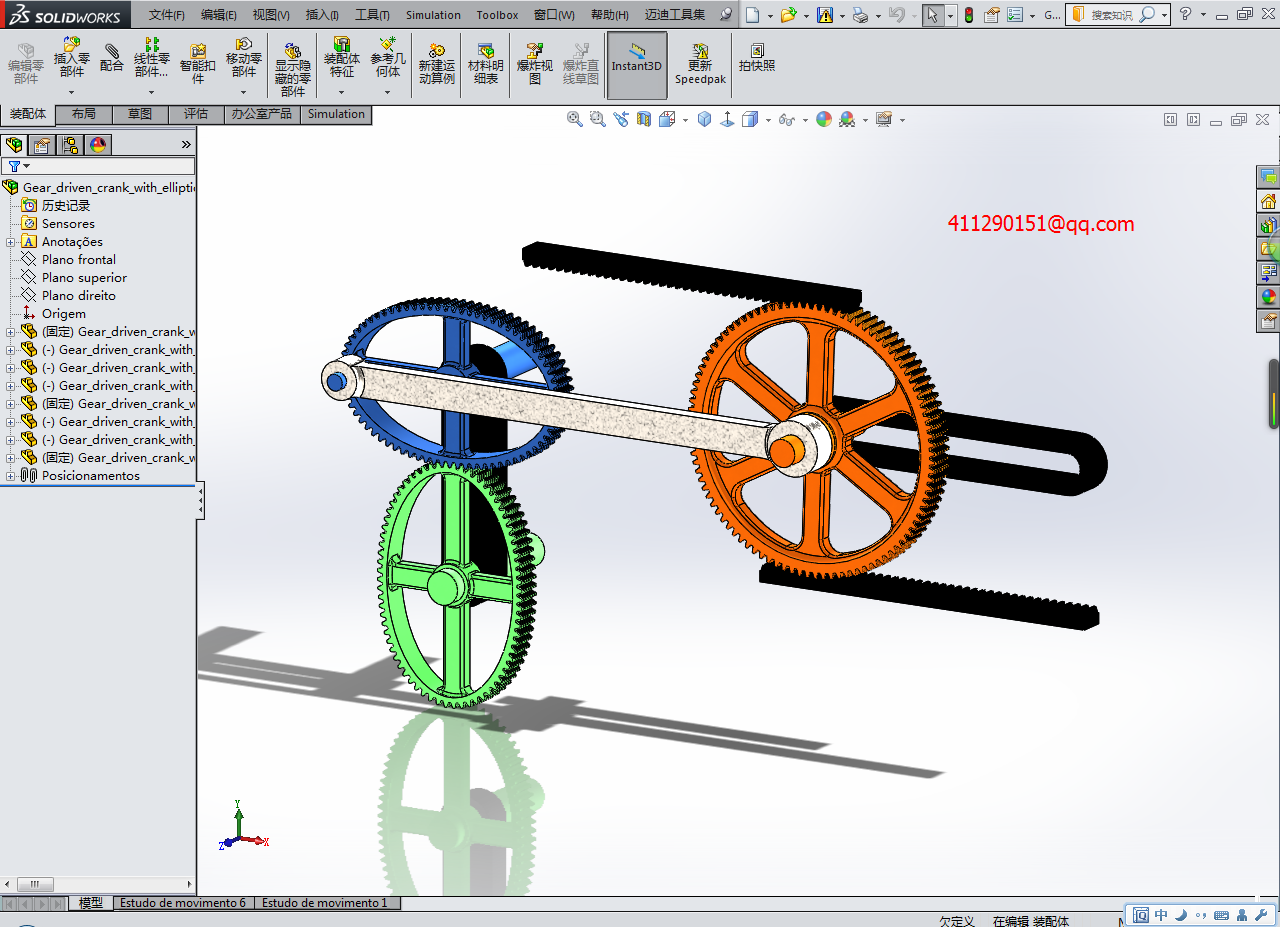This screenshot has height=927, width=1280.
Task: Open the View Palette task pane tab
Action: [1268, 272]
